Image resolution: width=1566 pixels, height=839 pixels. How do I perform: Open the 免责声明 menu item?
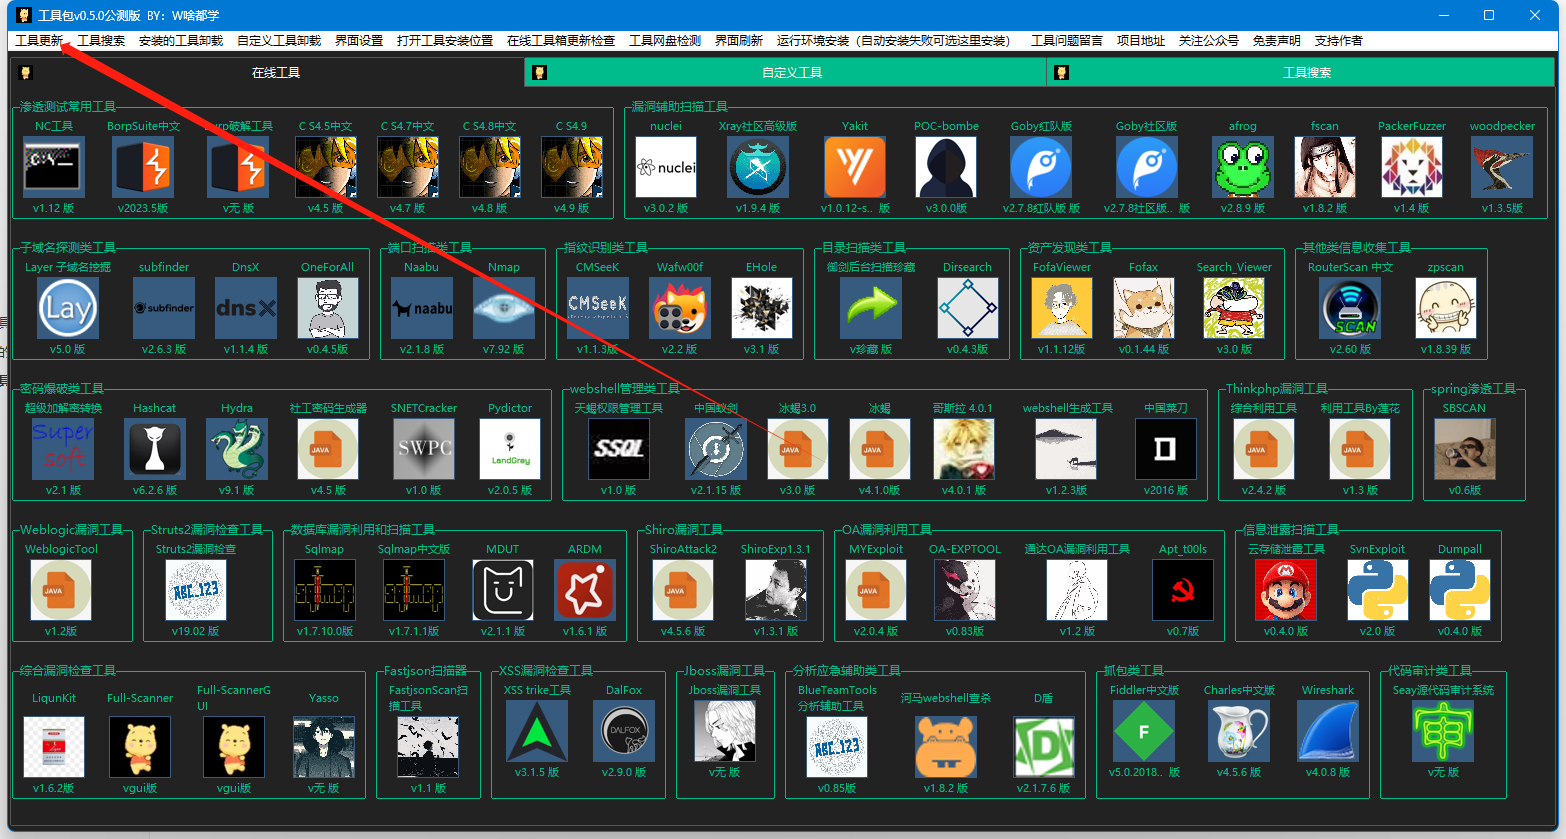[x=1277, y=41]
